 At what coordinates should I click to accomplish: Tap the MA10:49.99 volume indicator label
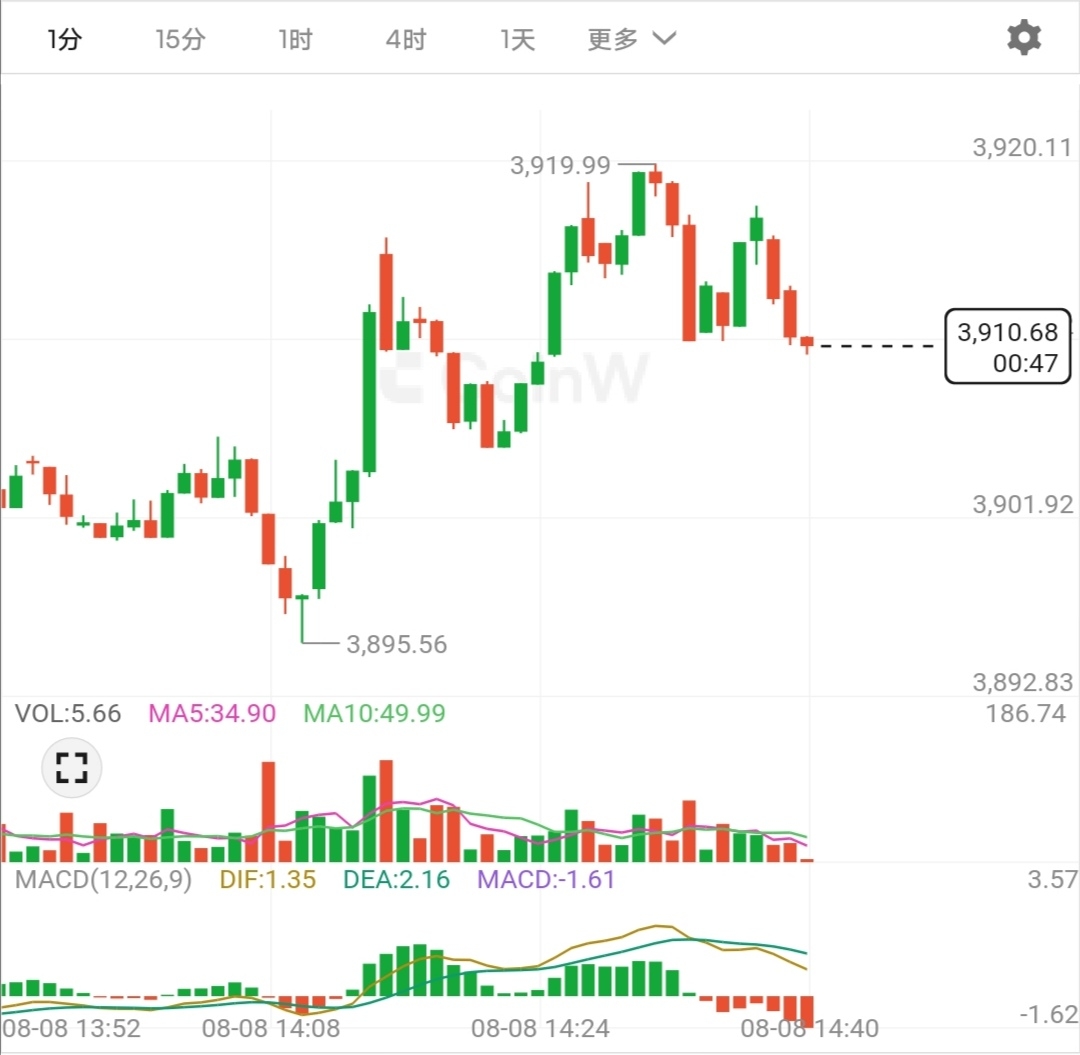click(374, 713)
